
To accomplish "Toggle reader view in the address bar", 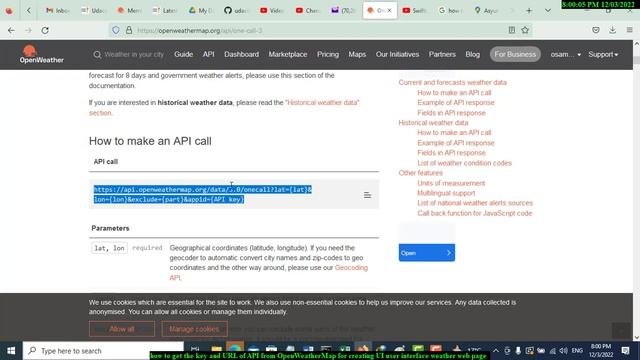I will tap(511, 30).
